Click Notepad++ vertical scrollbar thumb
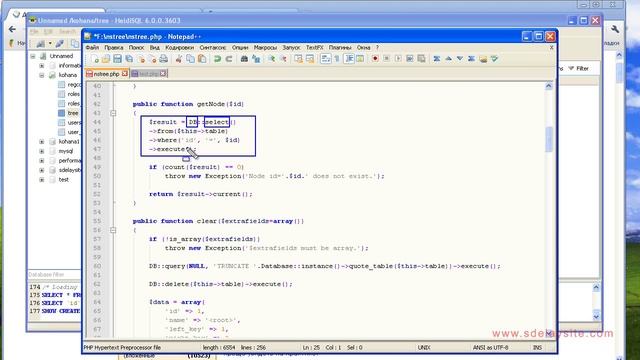The height and width of the screenshot is (360, 640). point(549,139)
